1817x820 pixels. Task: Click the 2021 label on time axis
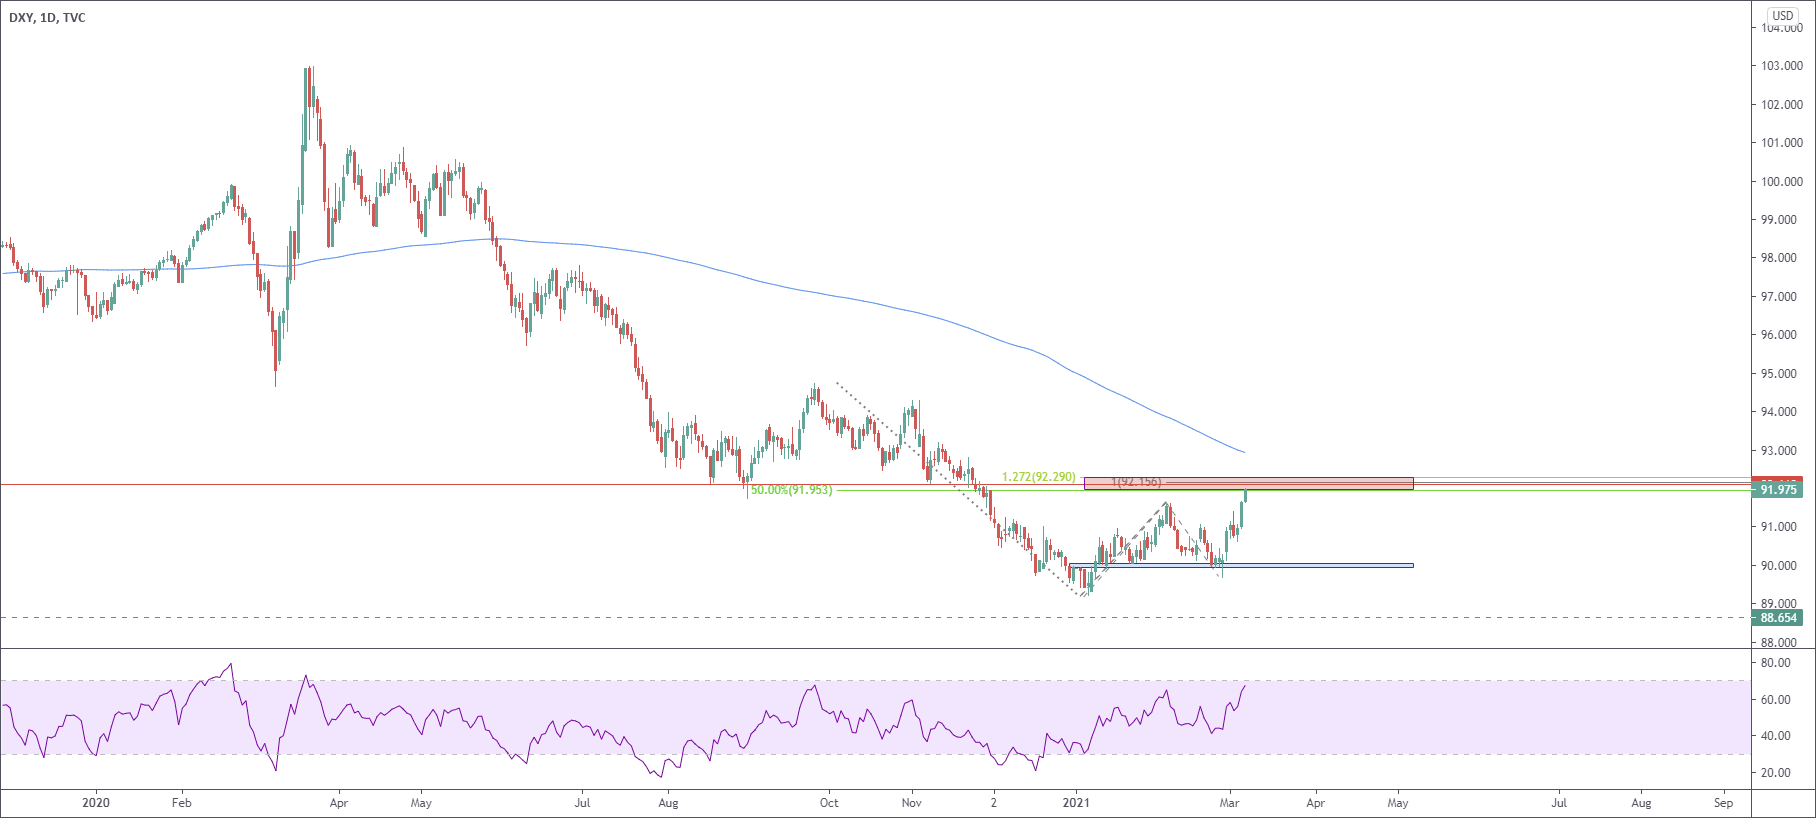1076,802
